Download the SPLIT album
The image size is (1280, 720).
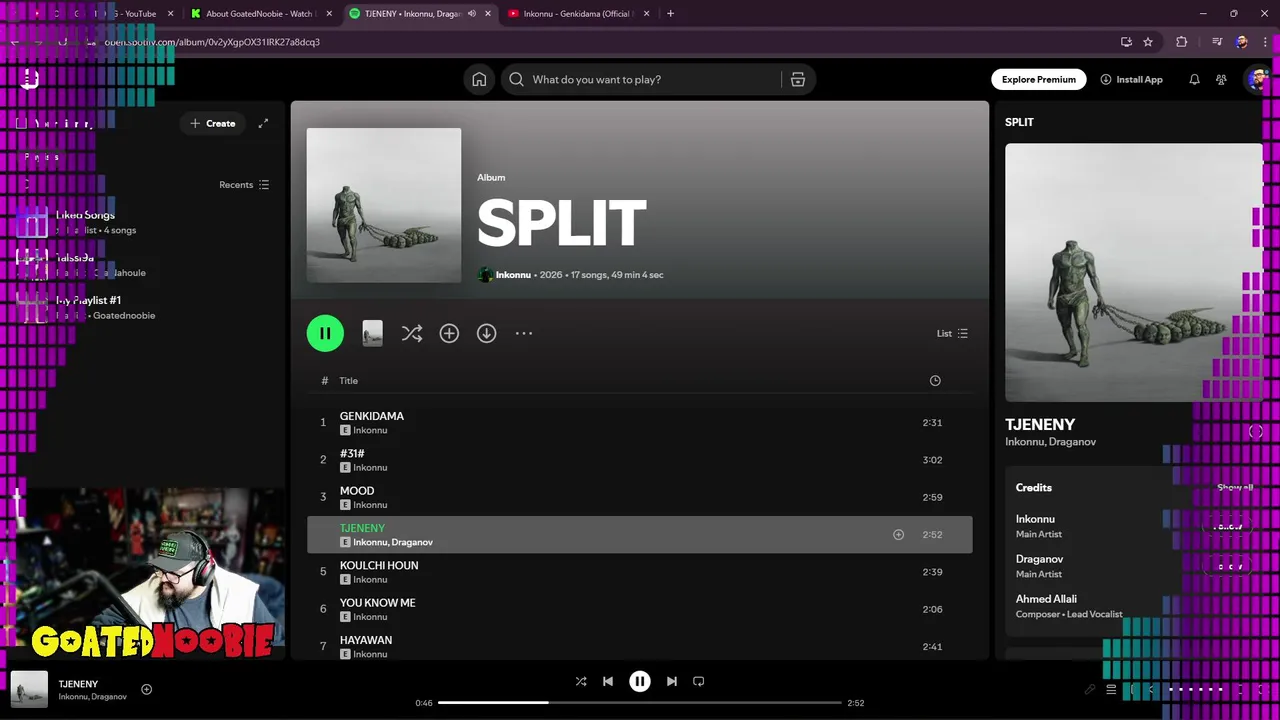click(486, 333)
